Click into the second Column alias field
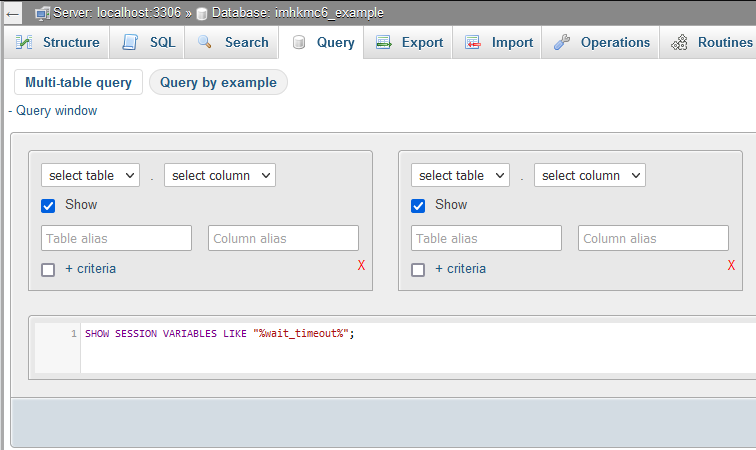Screen dimensions: 756x450 click(x=653, y=238)
